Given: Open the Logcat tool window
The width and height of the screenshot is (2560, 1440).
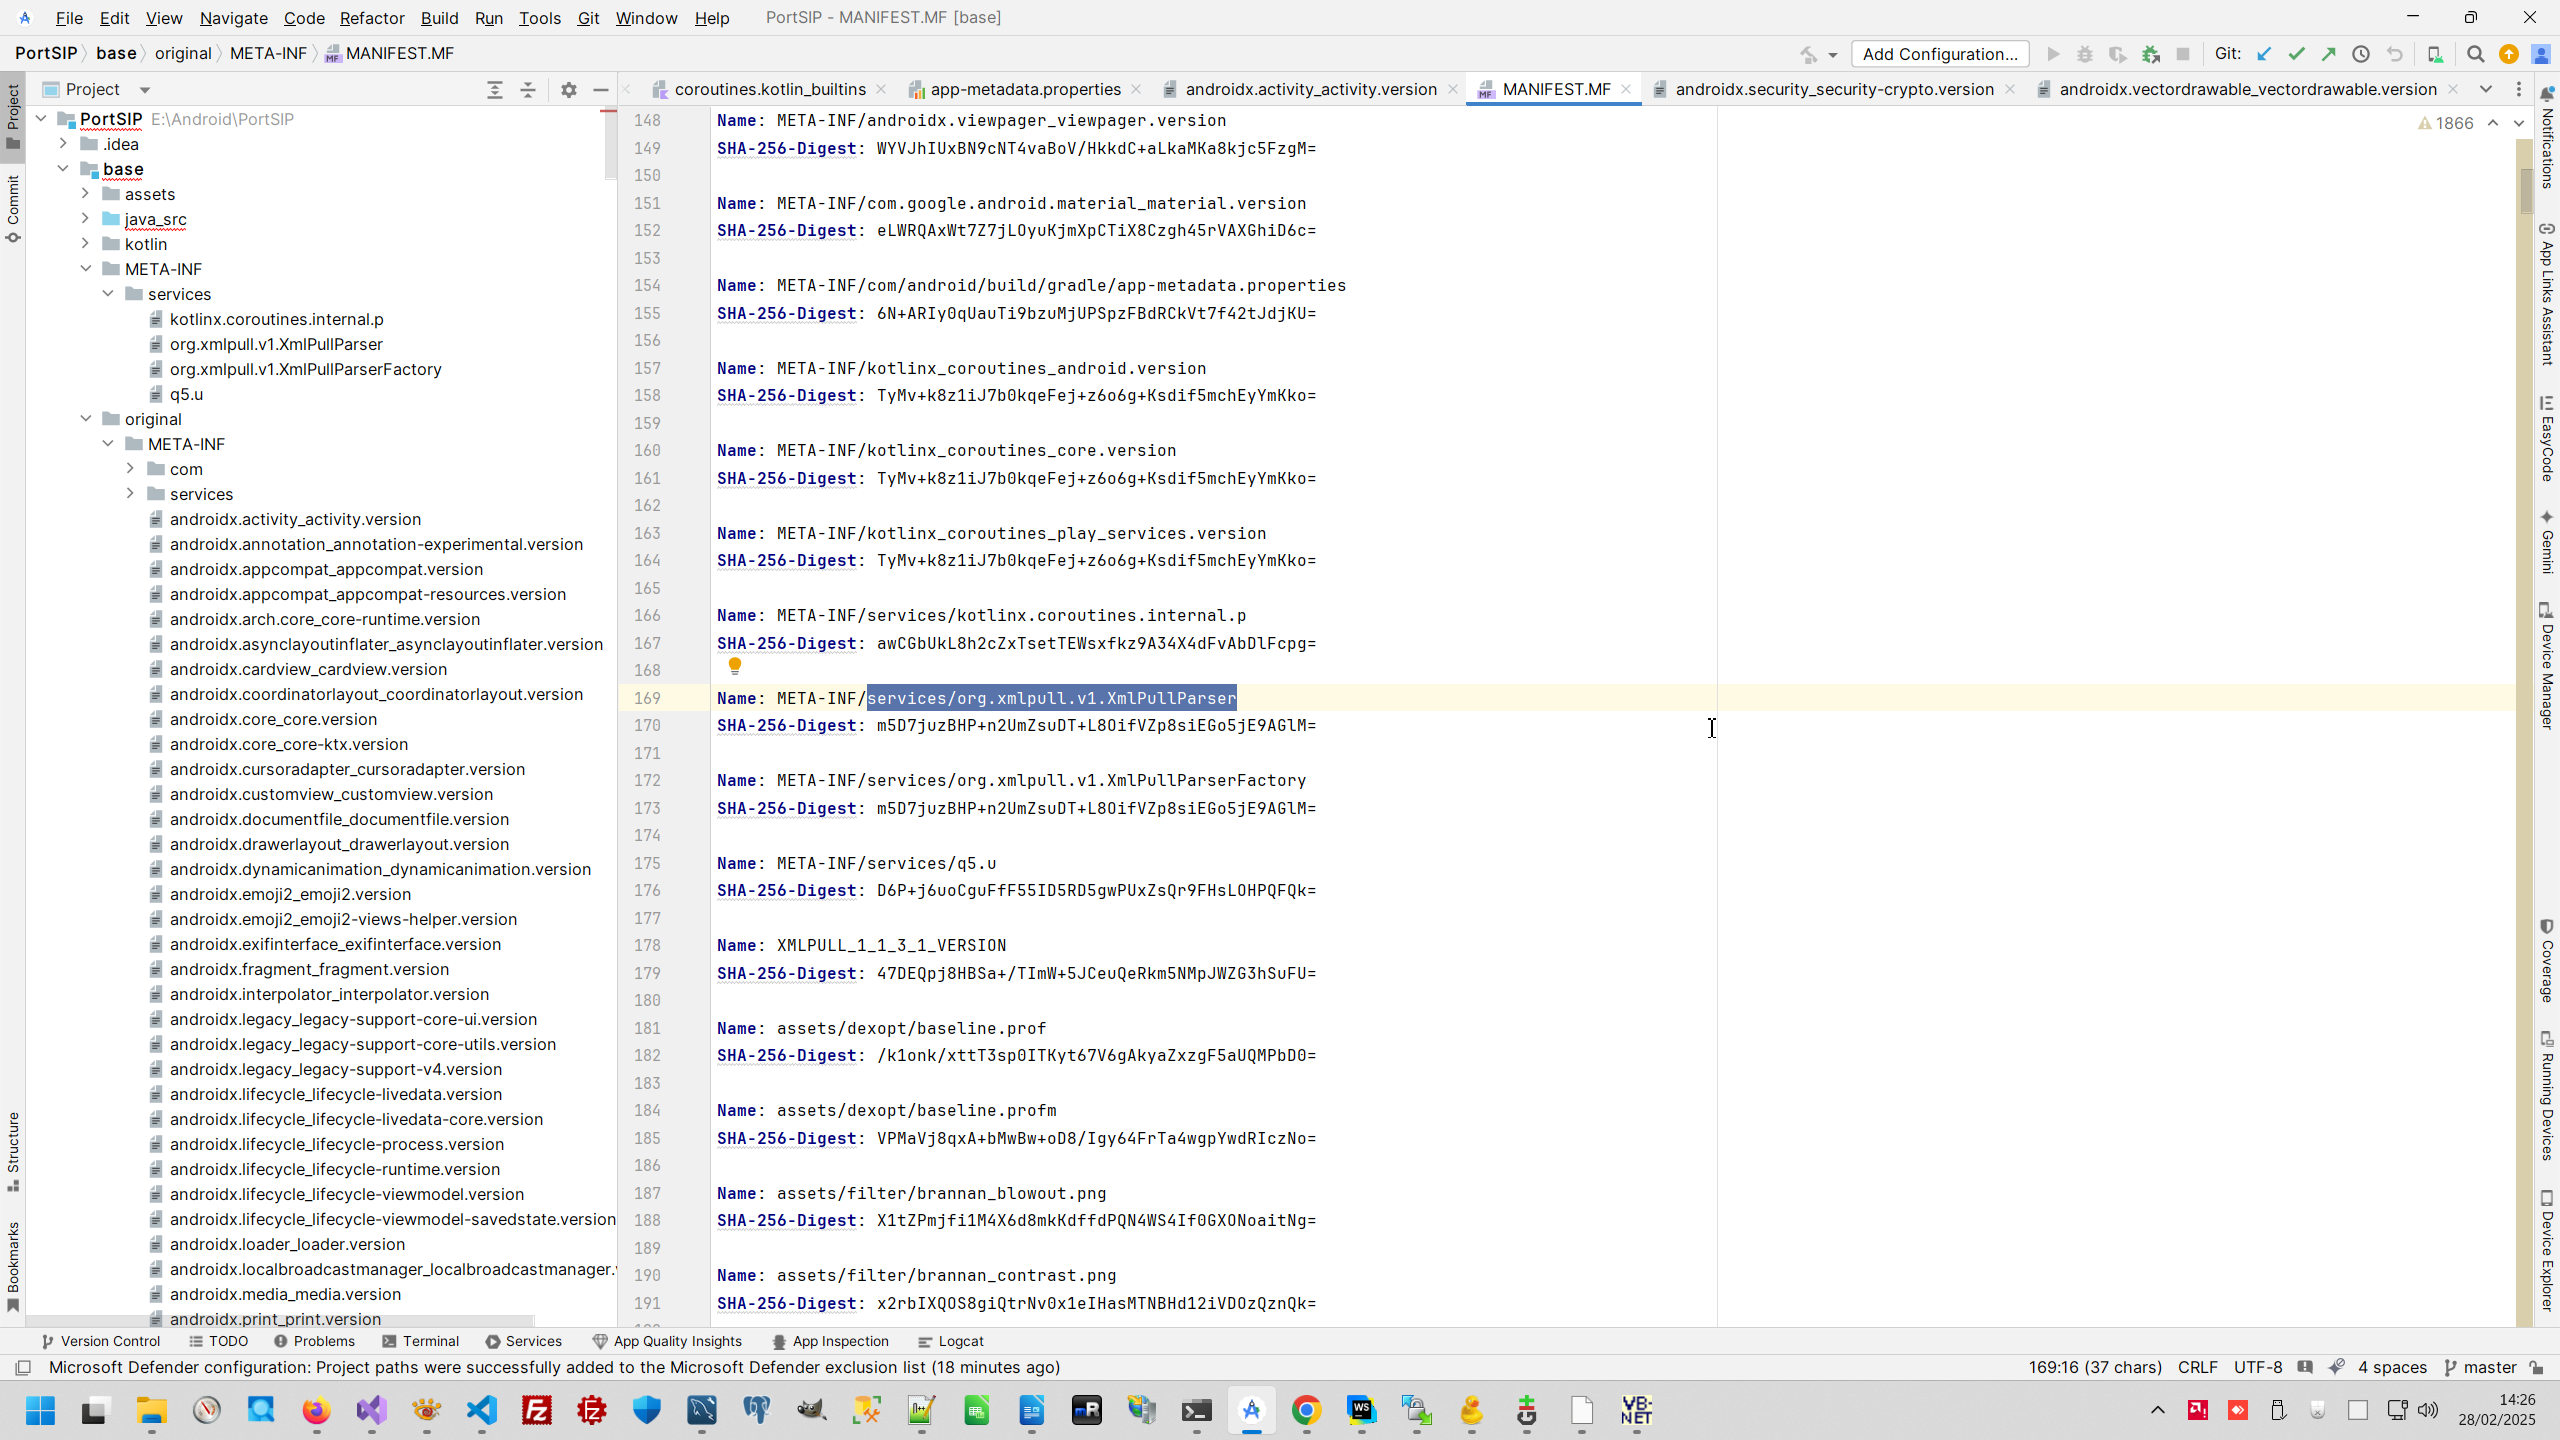Looking at the screenshot, I should pos(950,1341).
